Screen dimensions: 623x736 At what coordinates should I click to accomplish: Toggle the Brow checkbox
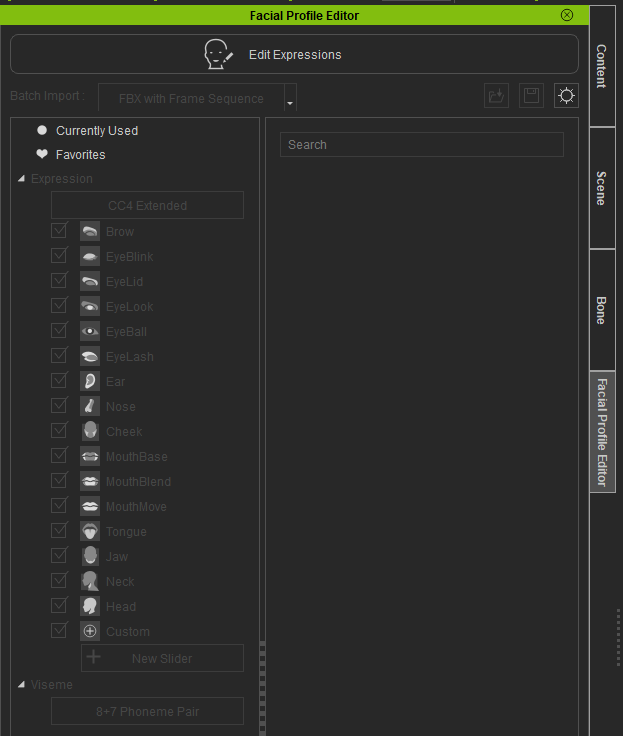(59, 230)
